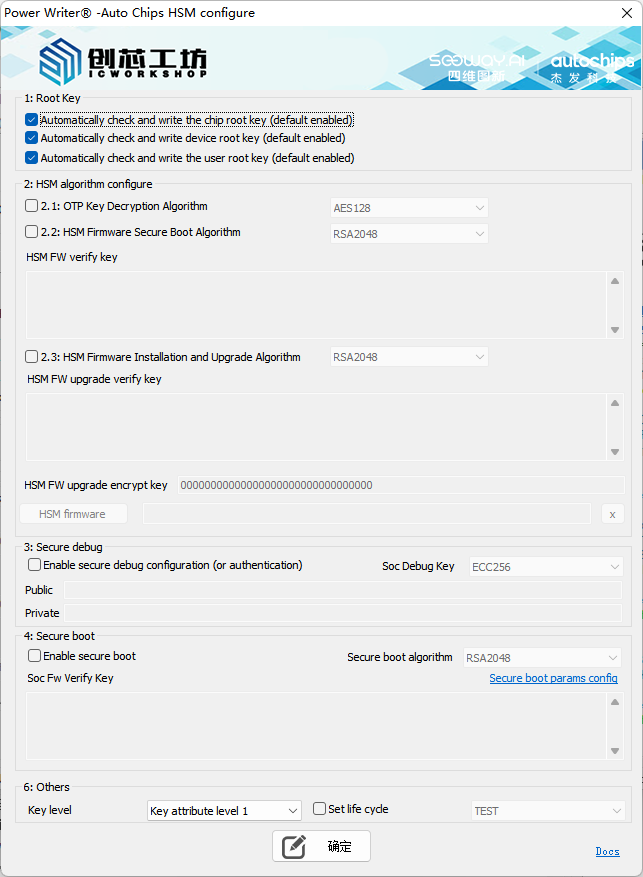Open the Secure boot algorithm dropdown

[542, 658]
